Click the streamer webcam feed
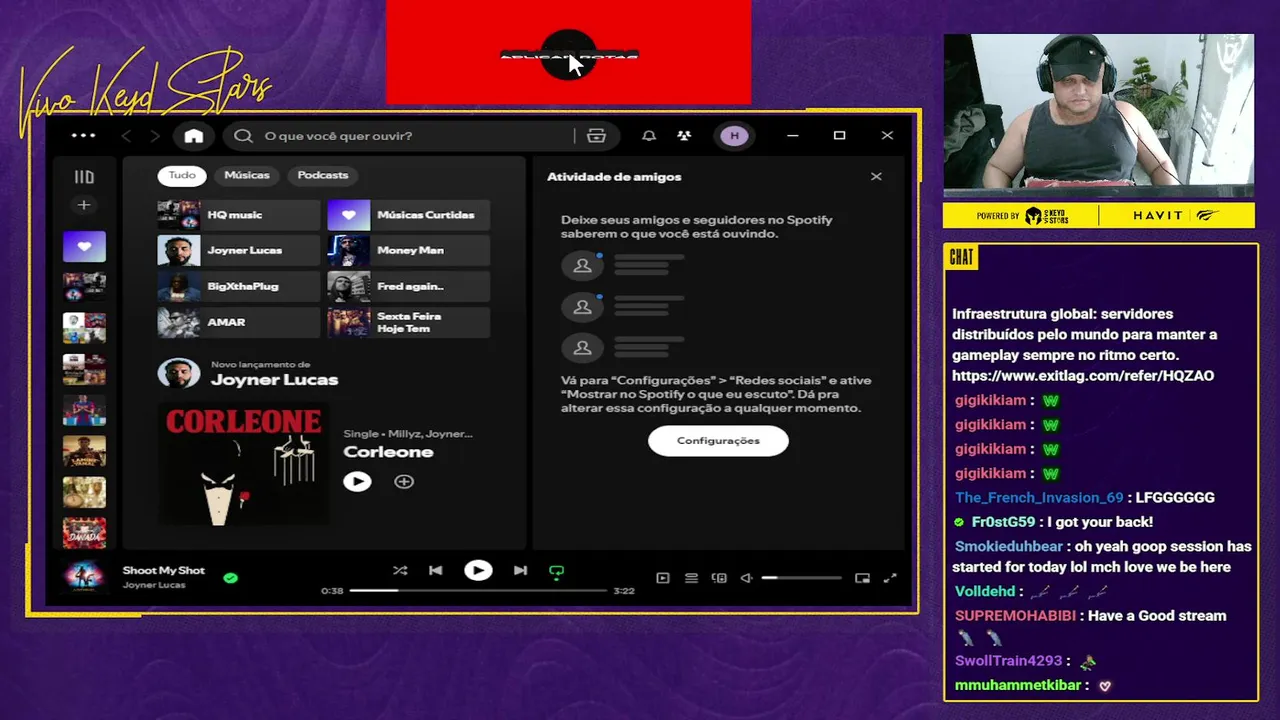This screenshot has height=720, width=1280. (x=1098, y=116)
